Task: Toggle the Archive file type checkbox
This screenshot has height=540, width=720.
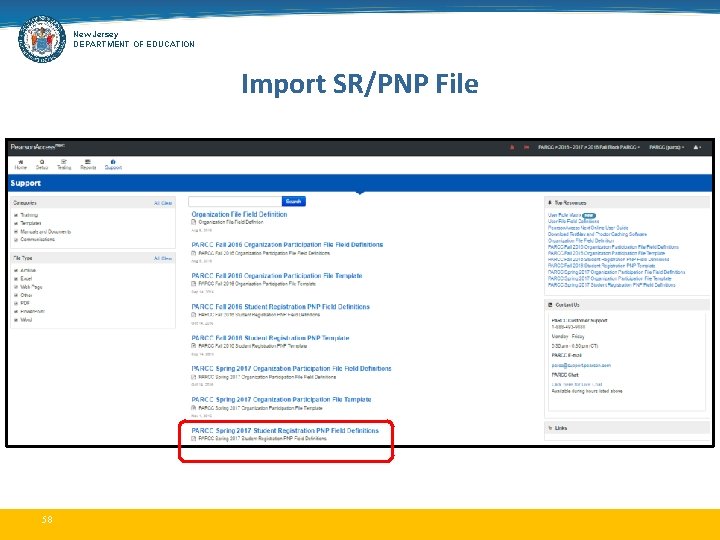Action: (16, 270)
